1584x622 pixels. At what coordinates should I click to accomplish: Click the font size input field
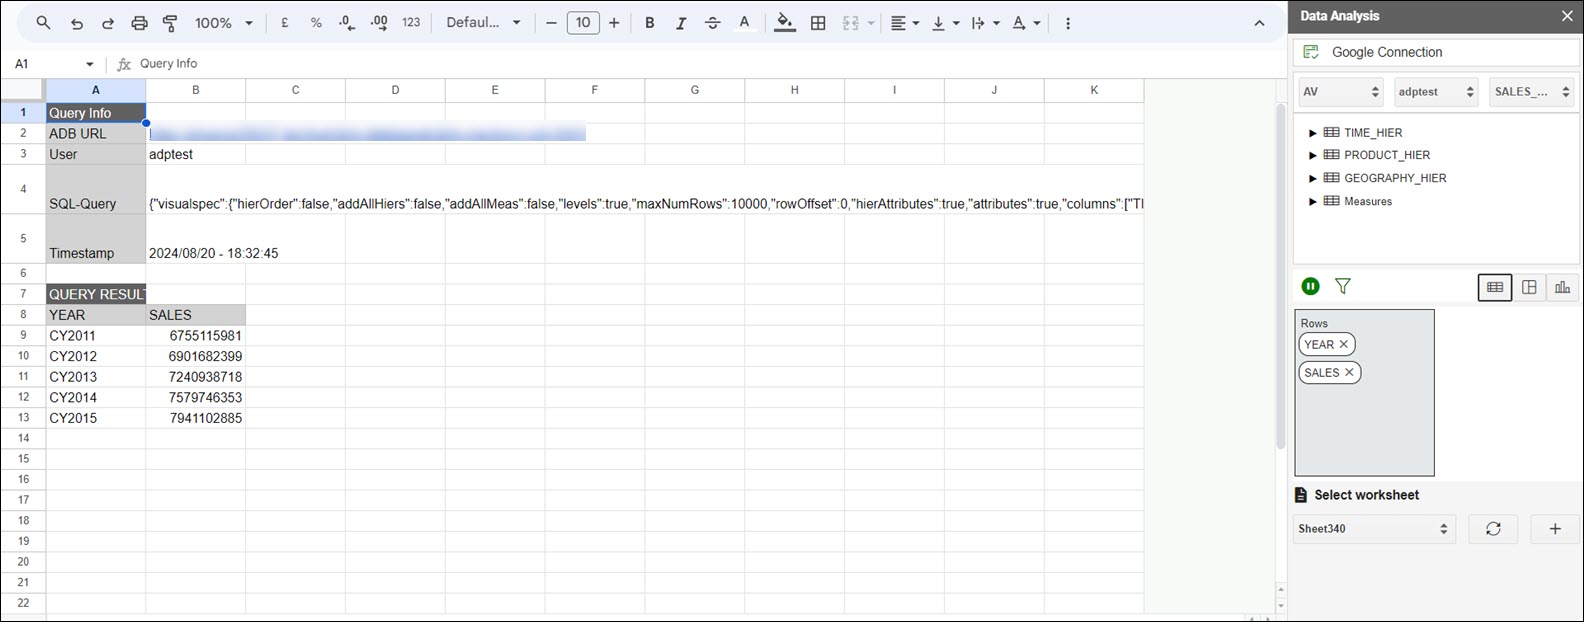[583, 23]
